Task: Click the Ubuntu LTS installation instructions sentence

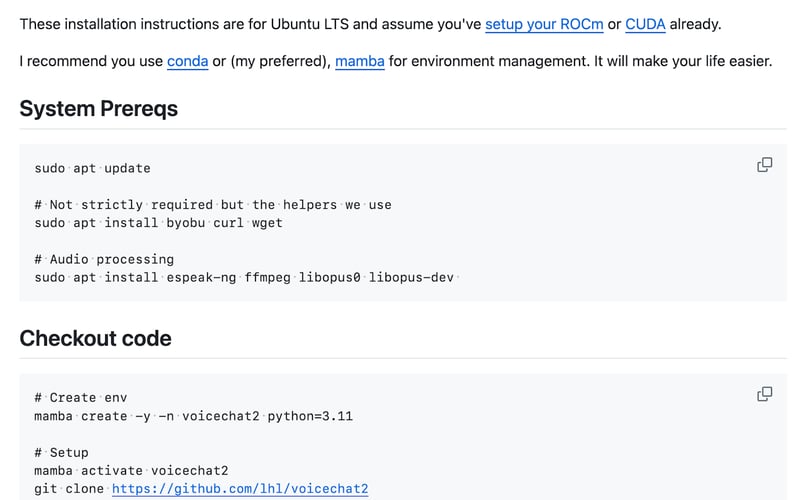Action: click(250, 23)
